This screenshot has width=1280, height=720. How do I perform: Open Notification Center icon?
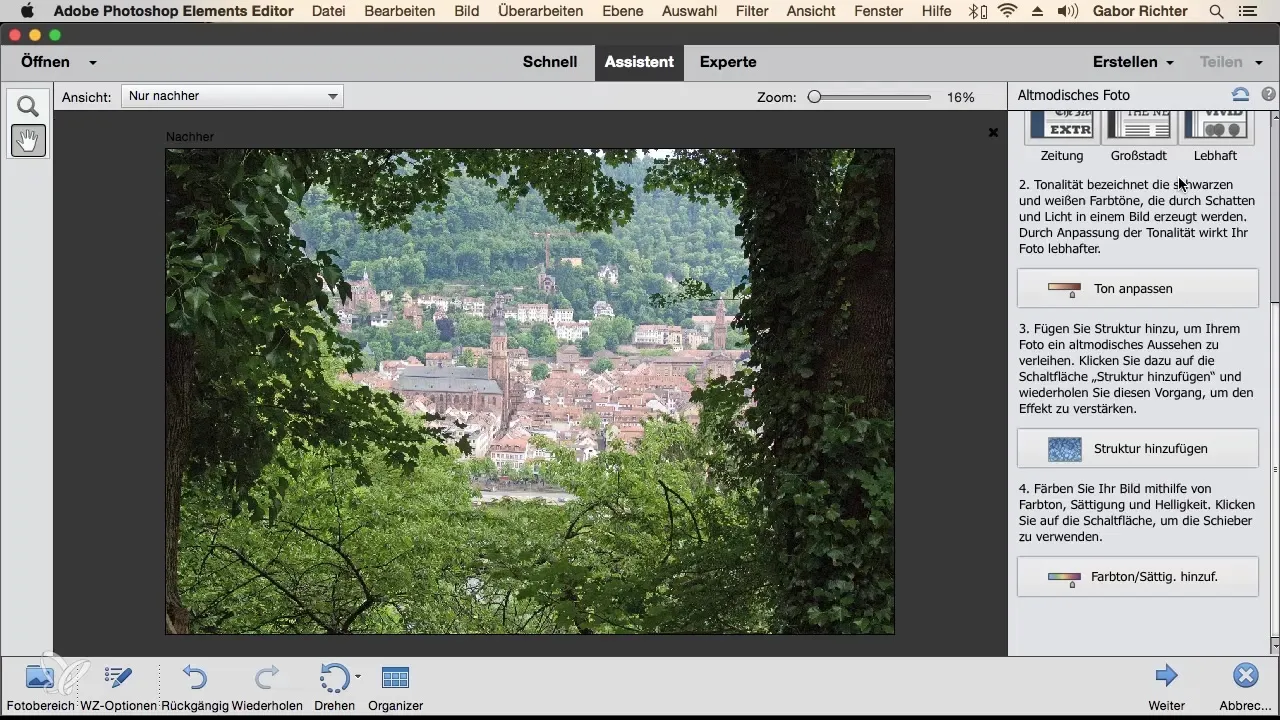pyautogui.click(x=1248, y=12)
